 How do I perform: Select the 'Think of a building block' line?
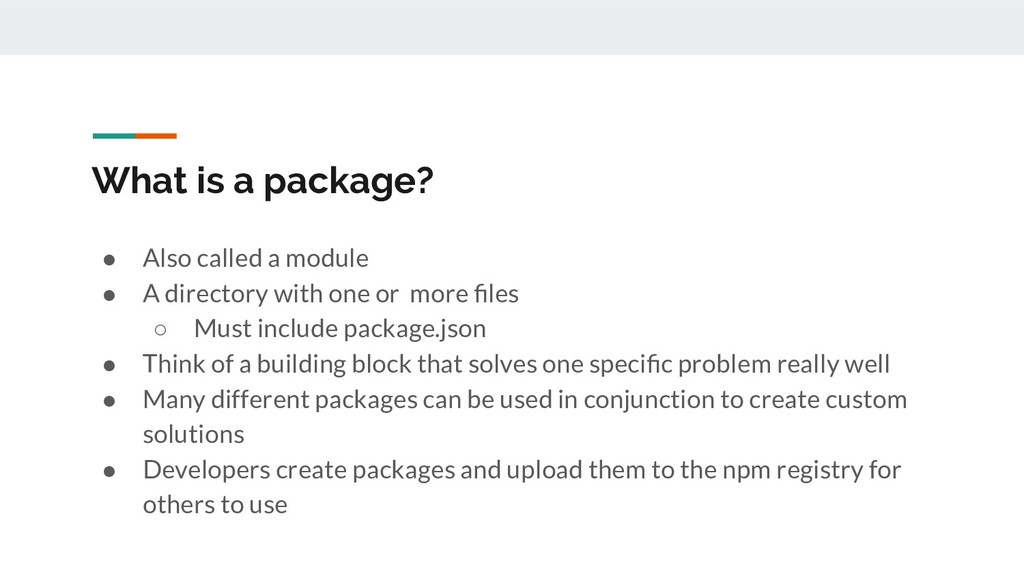[516, 364]
